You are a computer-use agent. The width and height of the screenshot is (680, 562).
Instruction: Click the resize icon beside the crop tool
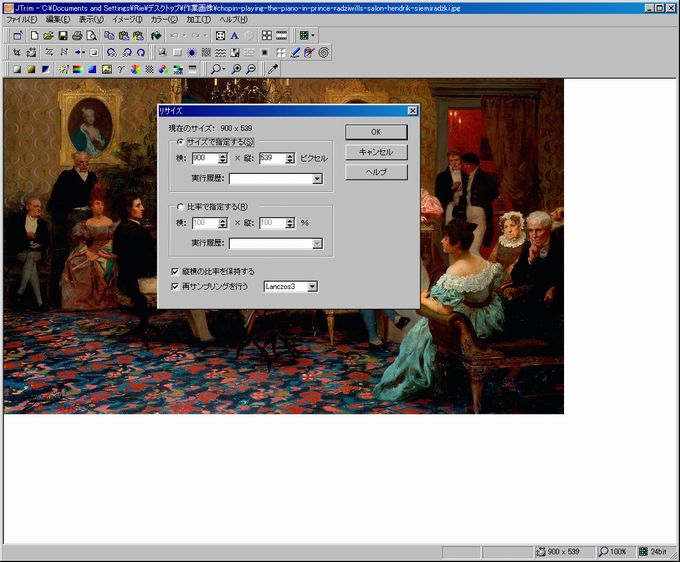pos(31,52)
